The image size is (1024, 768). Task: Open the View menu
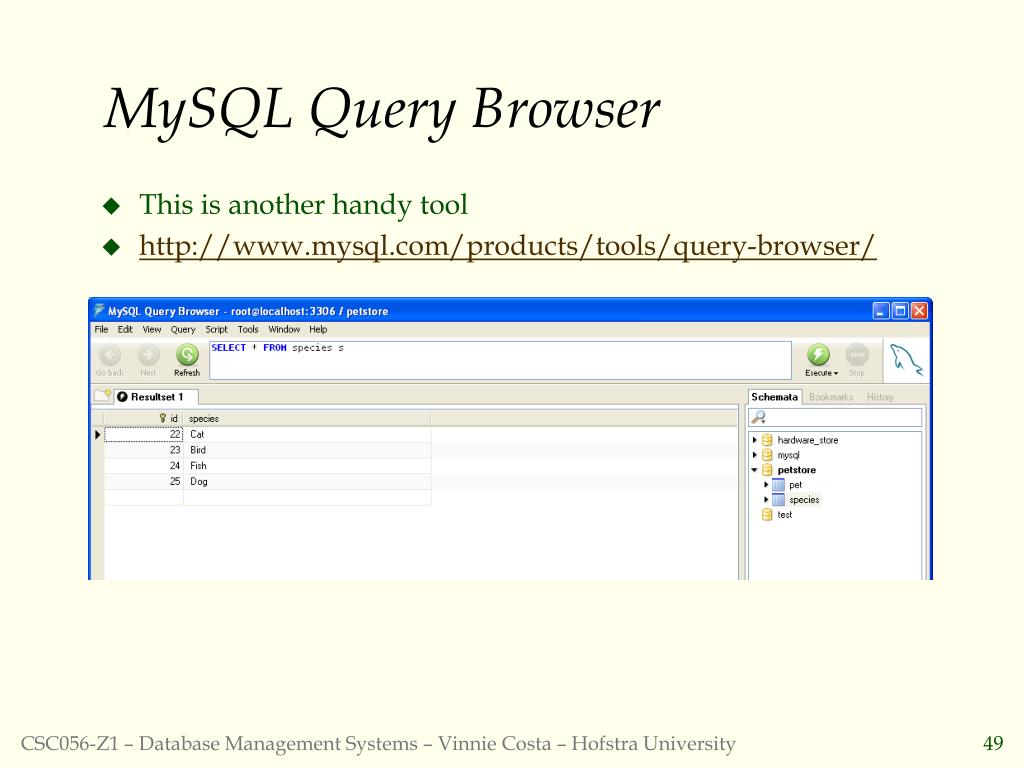pos(152,330)
